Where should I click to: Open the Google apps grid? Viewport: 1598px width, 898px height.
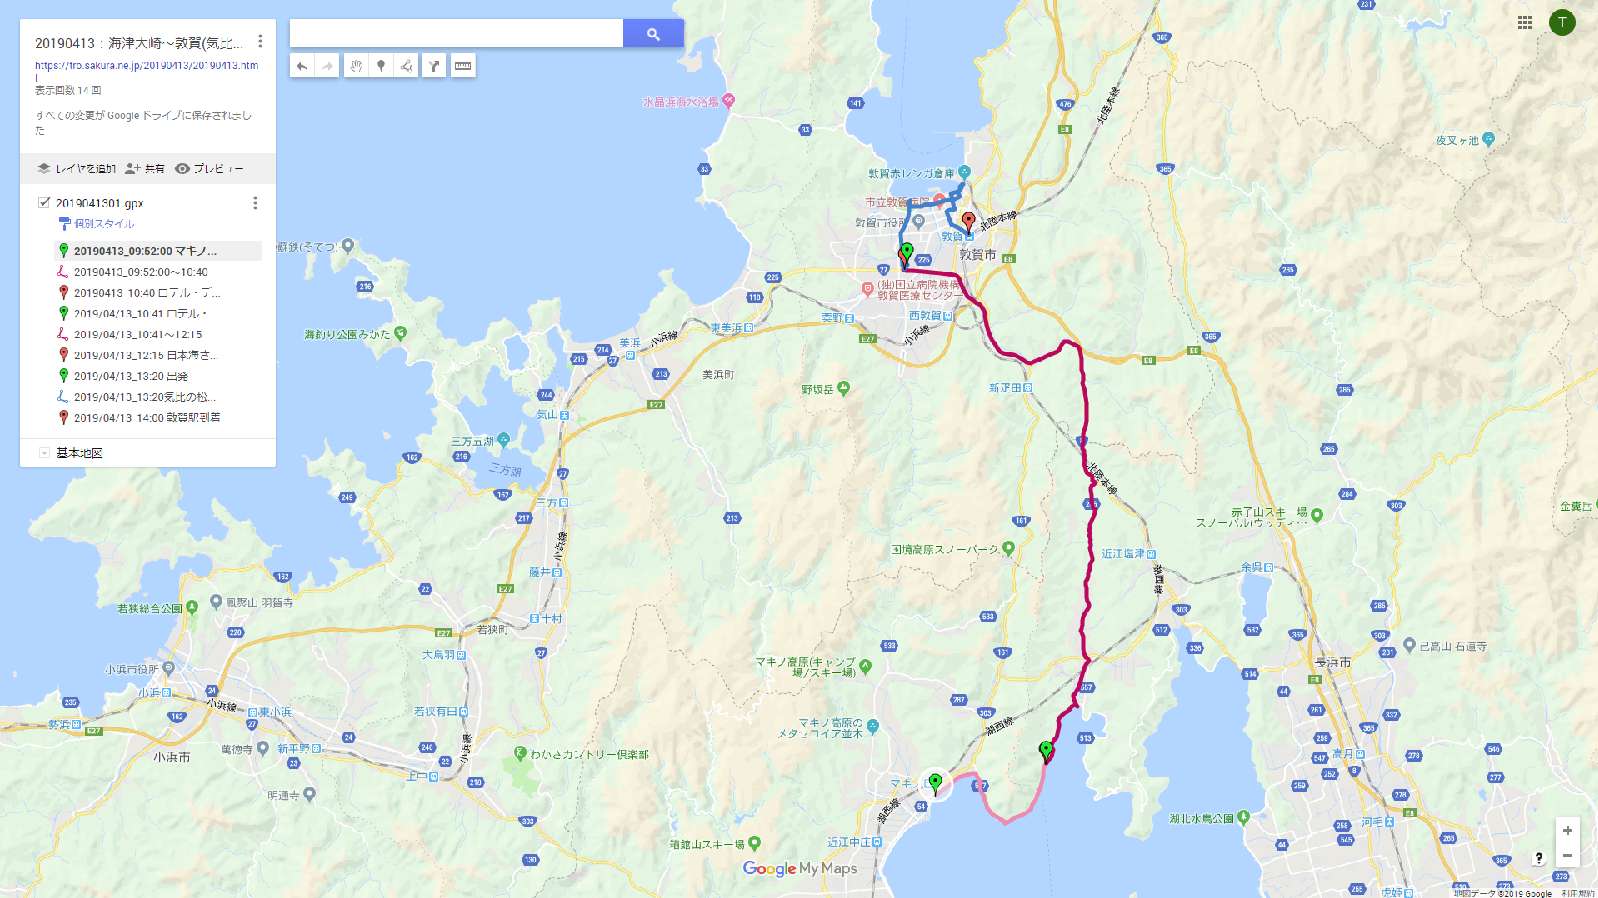[1524, 22]
